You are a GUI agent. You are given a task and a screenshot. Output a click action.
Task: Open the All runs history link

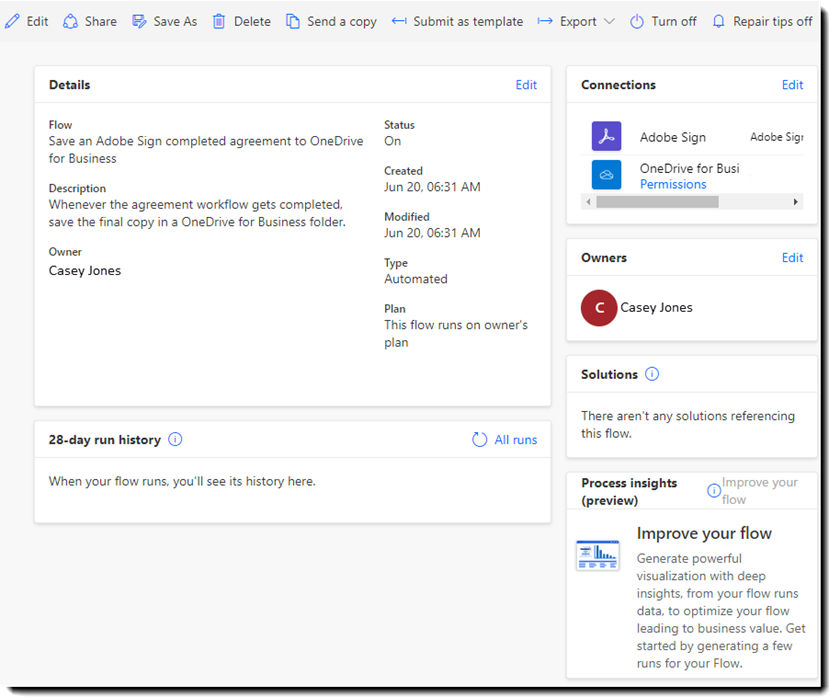point(515,439)
